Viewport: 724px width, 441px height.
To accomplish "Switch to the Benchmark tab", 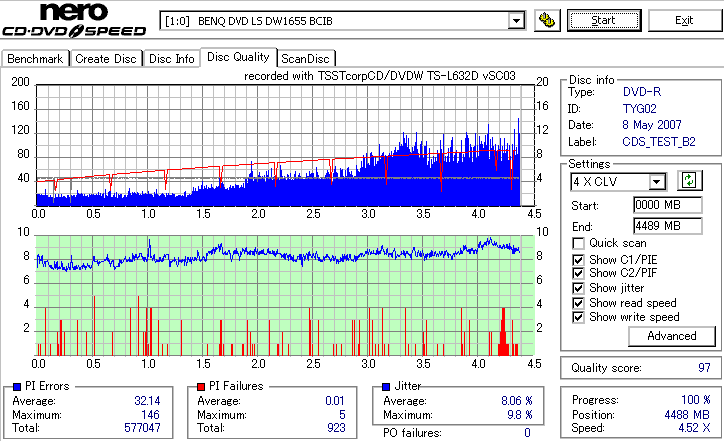I will 35,59.
